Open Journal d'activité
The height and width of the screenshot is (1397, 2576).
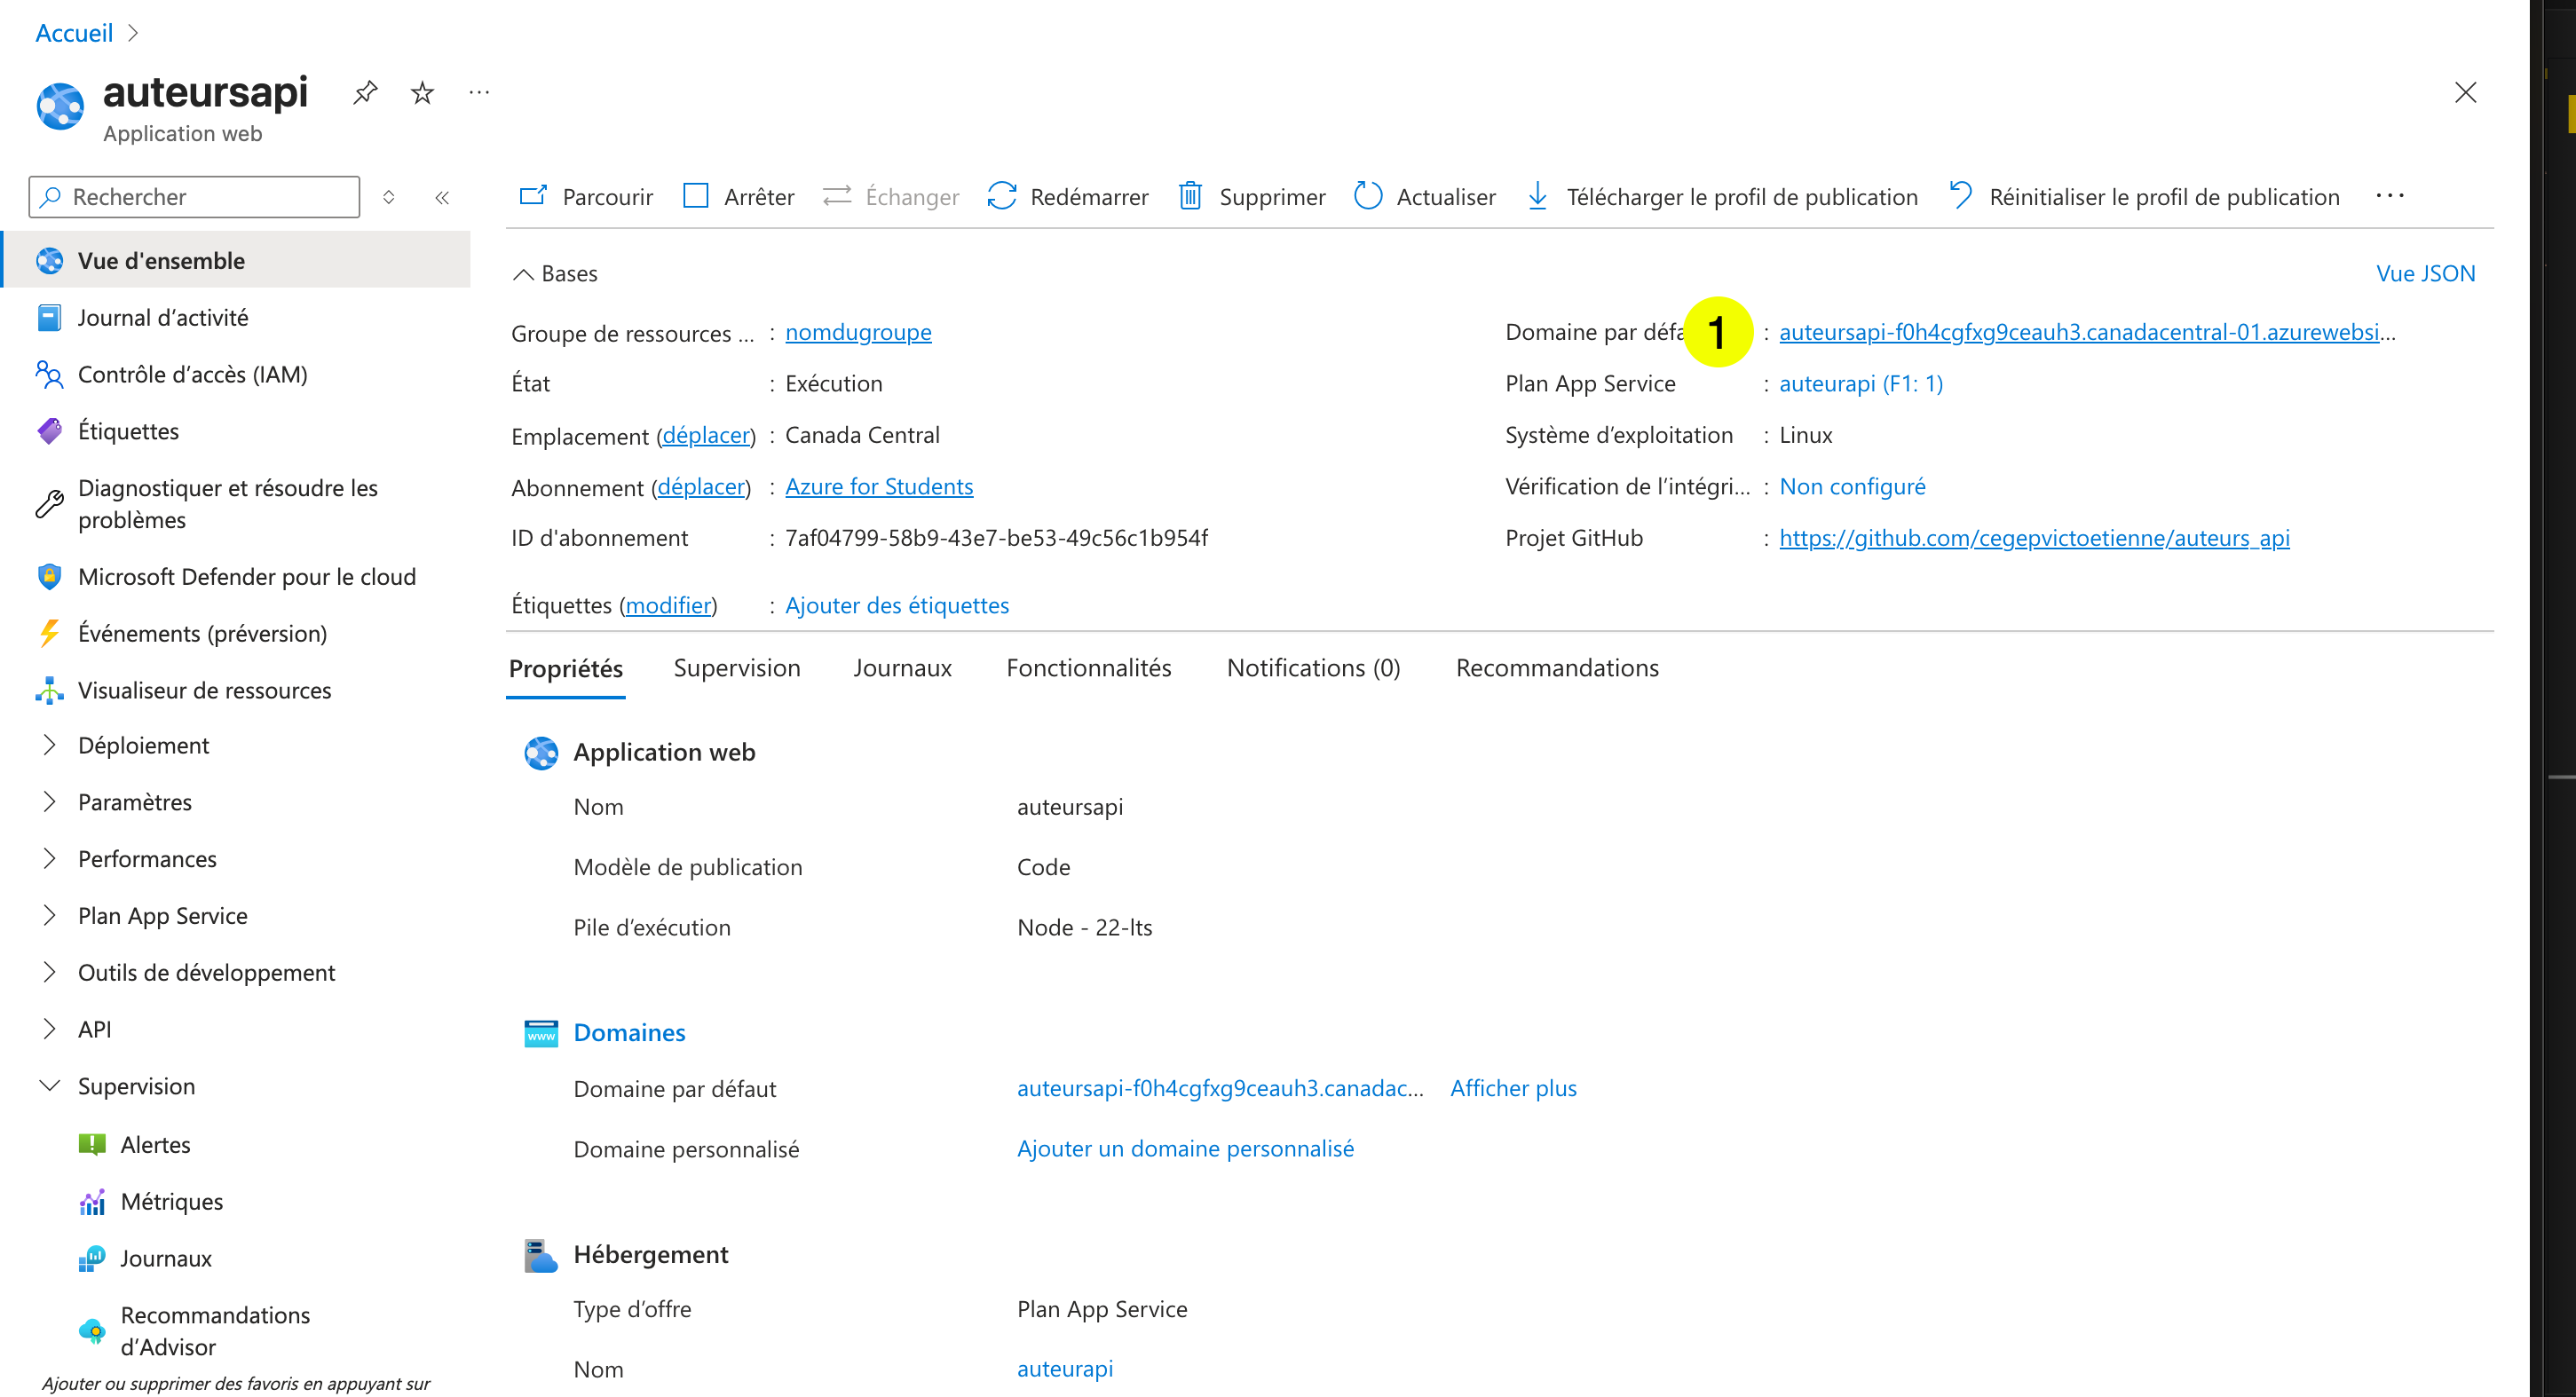click(x=163, y=317)
